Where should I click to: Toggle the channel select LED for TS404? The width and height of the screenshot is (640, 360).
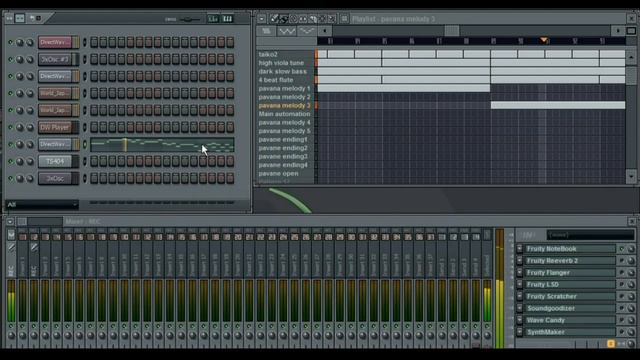tap(84, 162)
